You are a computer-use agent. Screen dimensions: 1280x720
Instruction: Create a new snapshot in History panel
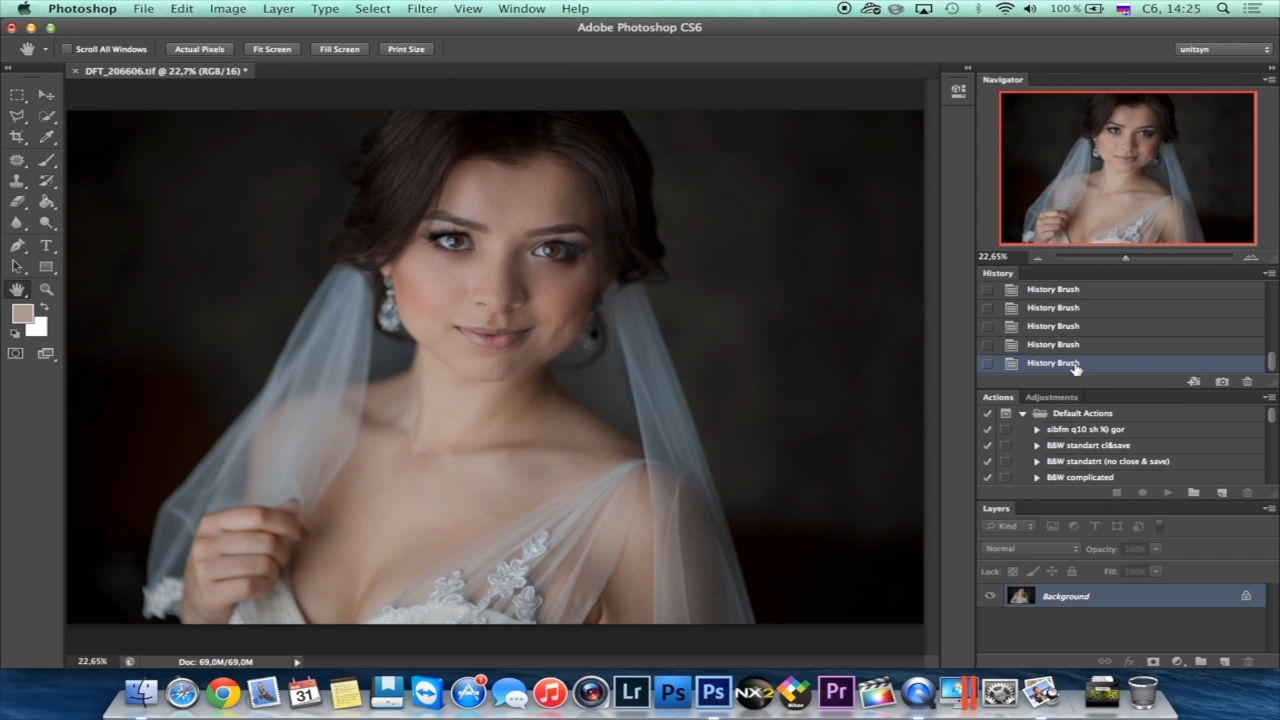click(1222, 382)
